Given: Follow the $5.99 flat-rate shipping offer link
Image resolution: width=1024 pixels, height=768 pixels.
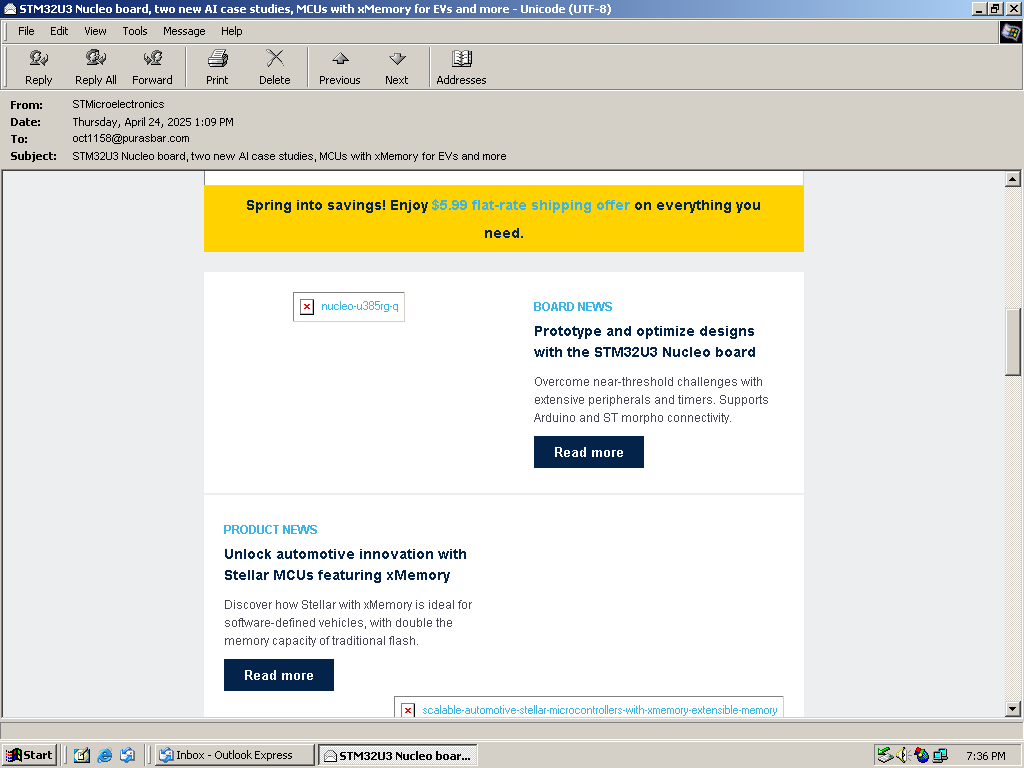Looking at the screenshot, I should point(530,205).
